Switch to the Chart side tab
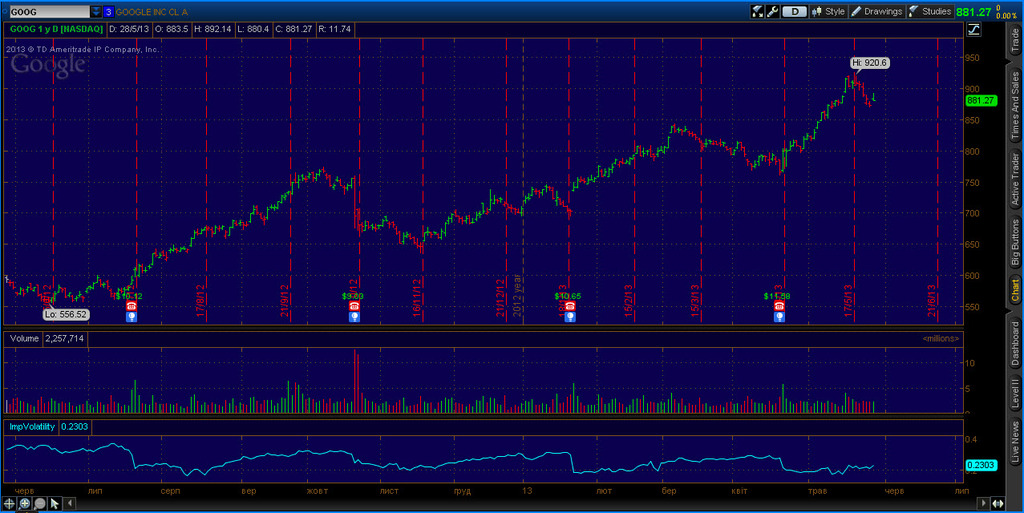1024x513 pixels. 1016,289
